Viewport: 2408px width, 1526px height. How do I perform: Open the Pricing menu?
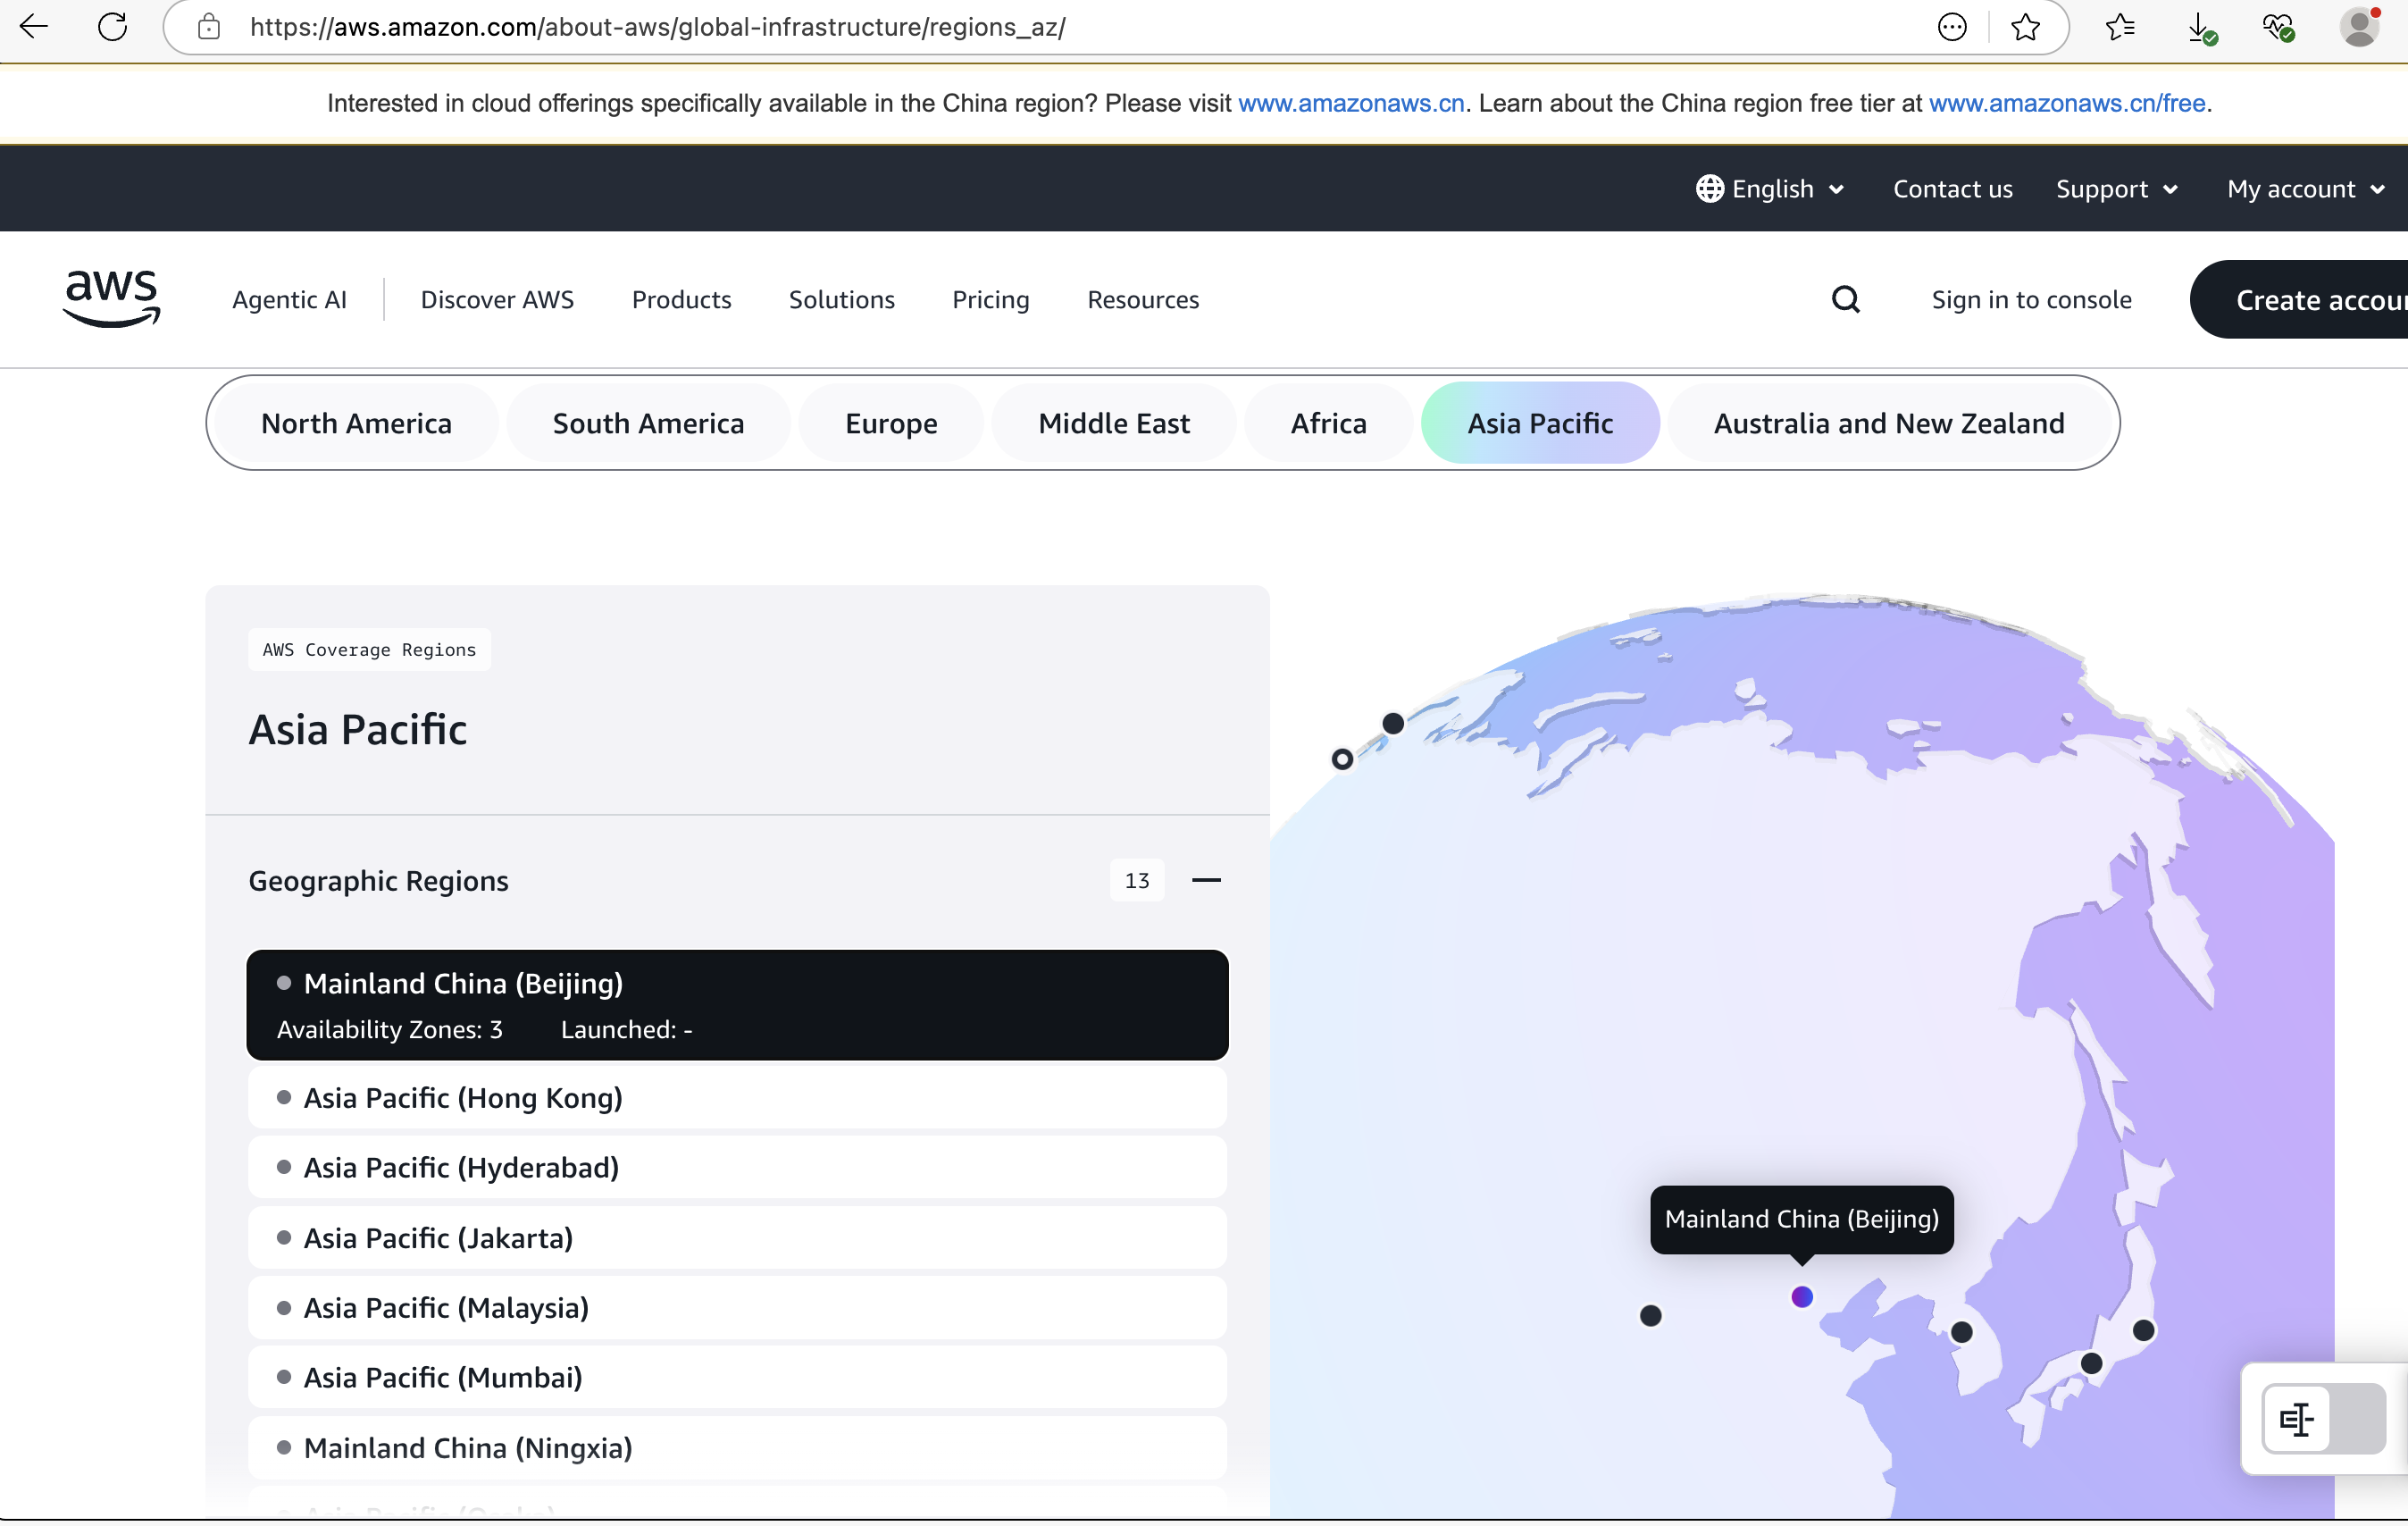point(990,299)
